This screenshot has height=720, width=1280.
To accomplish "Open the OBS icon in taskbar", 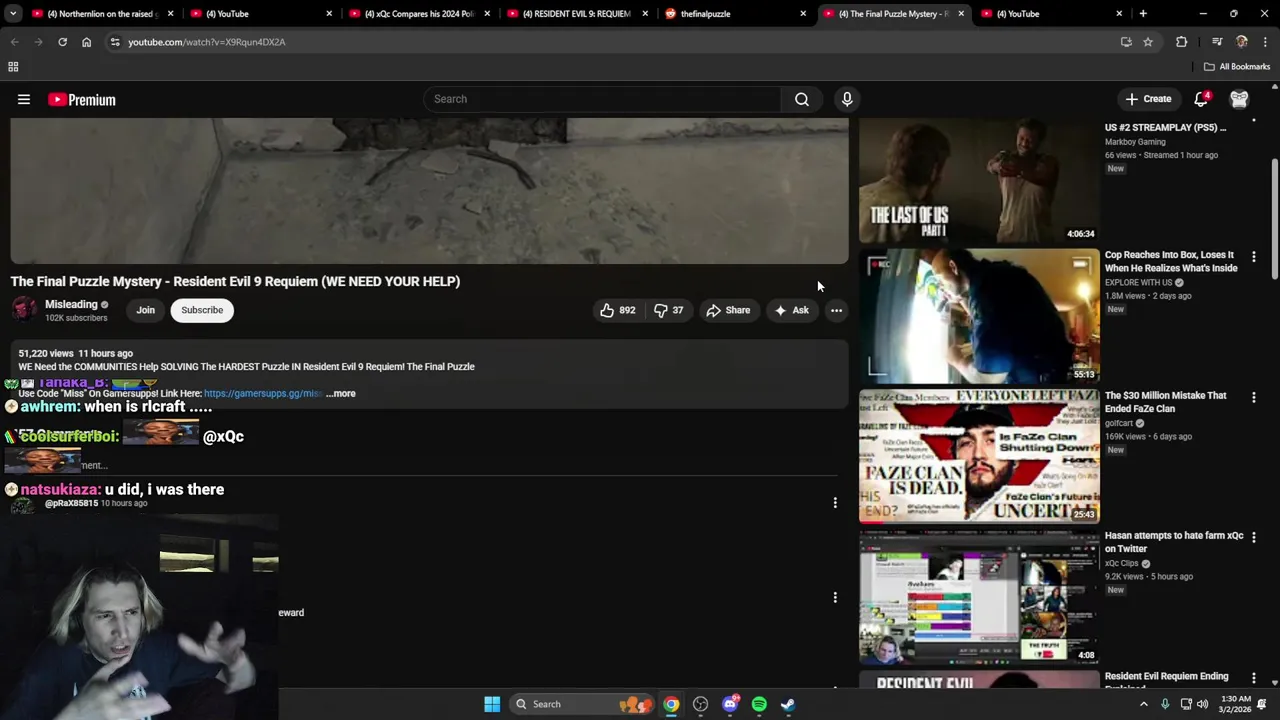I will click(x=701, y=704).
